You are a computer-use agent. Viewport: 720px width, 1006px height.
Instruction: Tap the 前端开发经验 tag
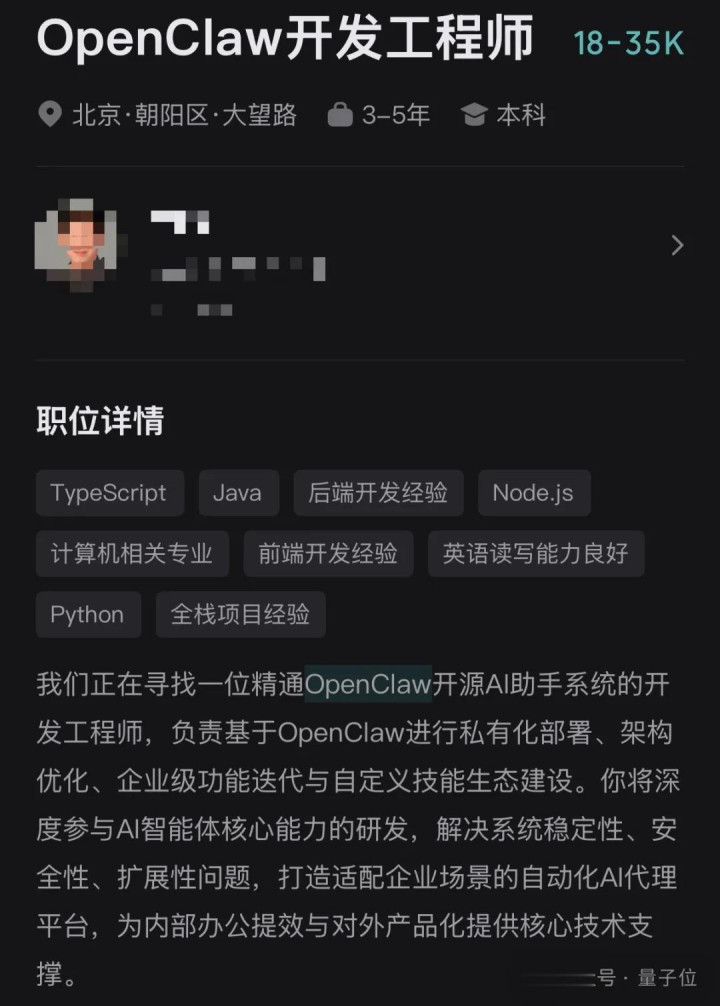tap(329, 554)
